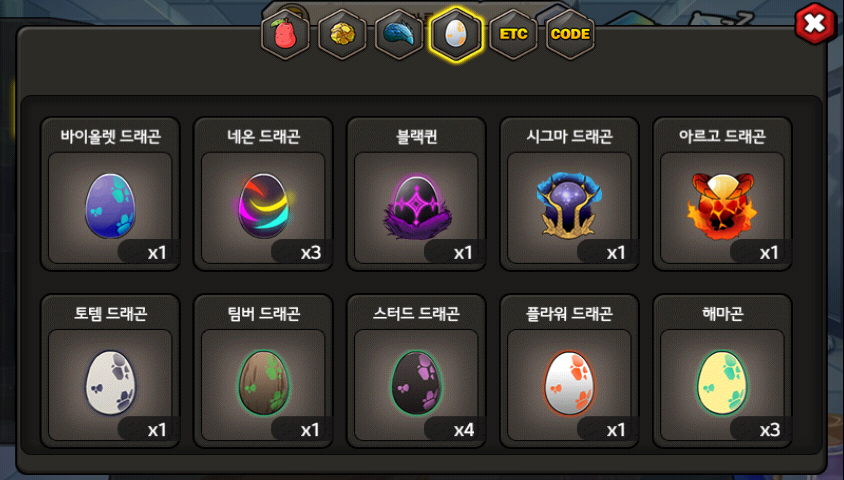The image size is (844, 480).
Task: Select the 토템 드래곤 white egg
Action: point(110,383)
